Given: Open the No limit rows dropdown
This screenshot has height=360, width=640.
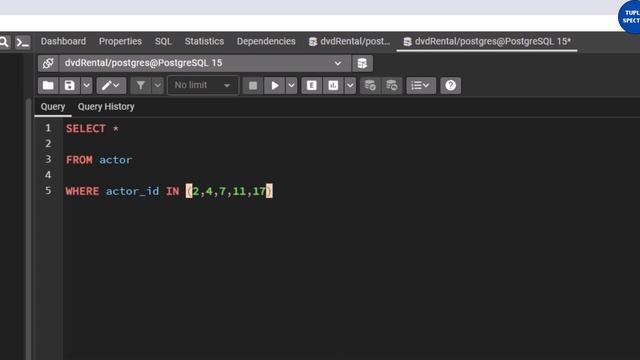Looking at the screenshot, I should click(x=203, y=85).
